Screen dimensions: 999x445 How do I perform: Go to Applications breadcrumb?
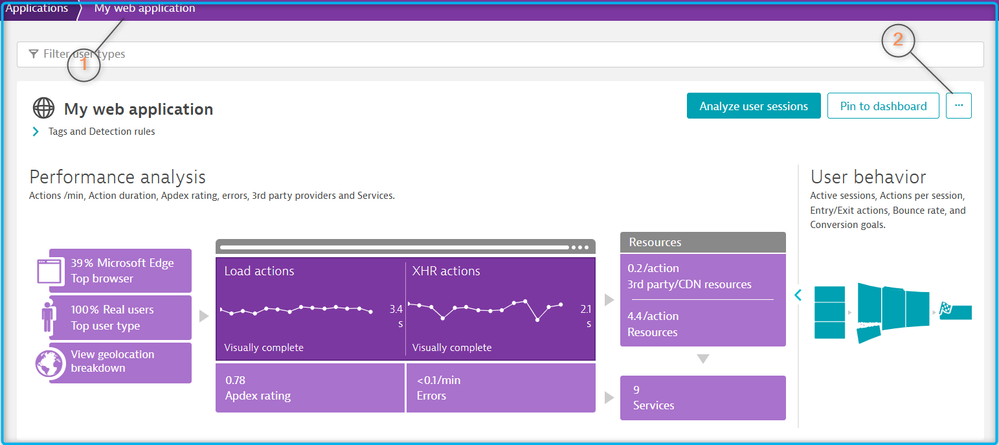(x=36, y=9)
